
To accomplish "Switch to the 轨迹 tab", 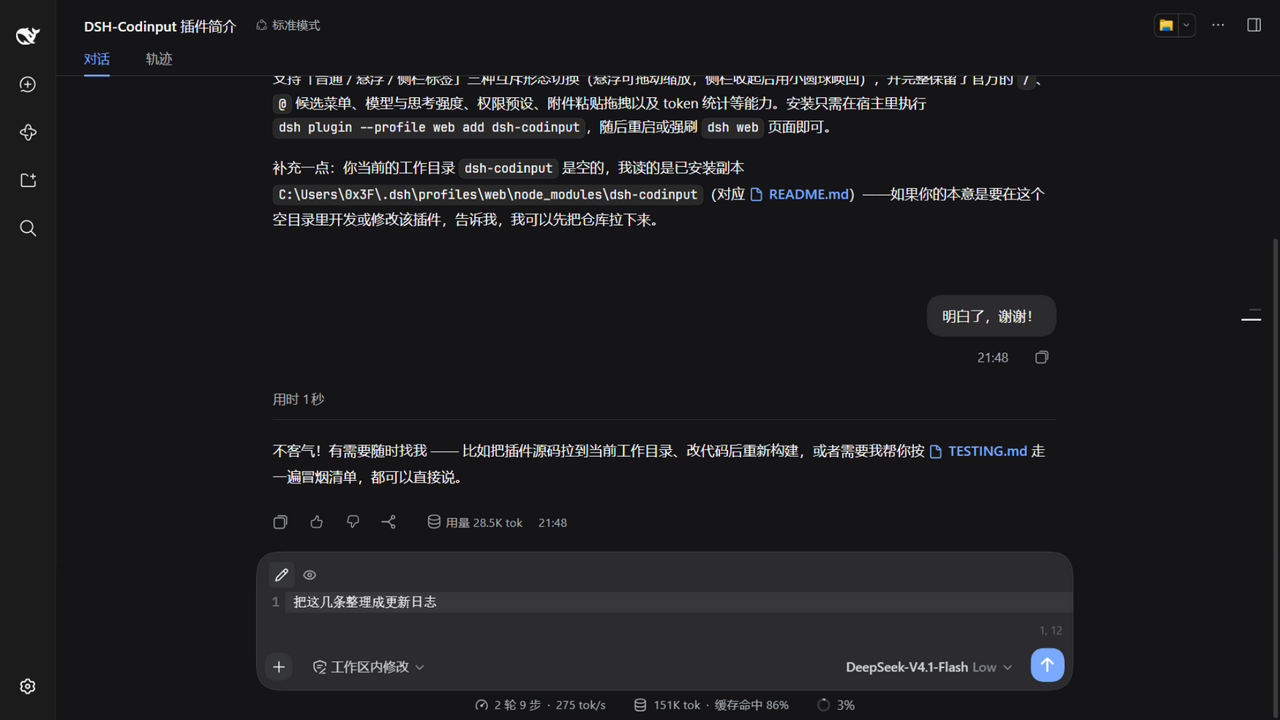I will point(159,59).
